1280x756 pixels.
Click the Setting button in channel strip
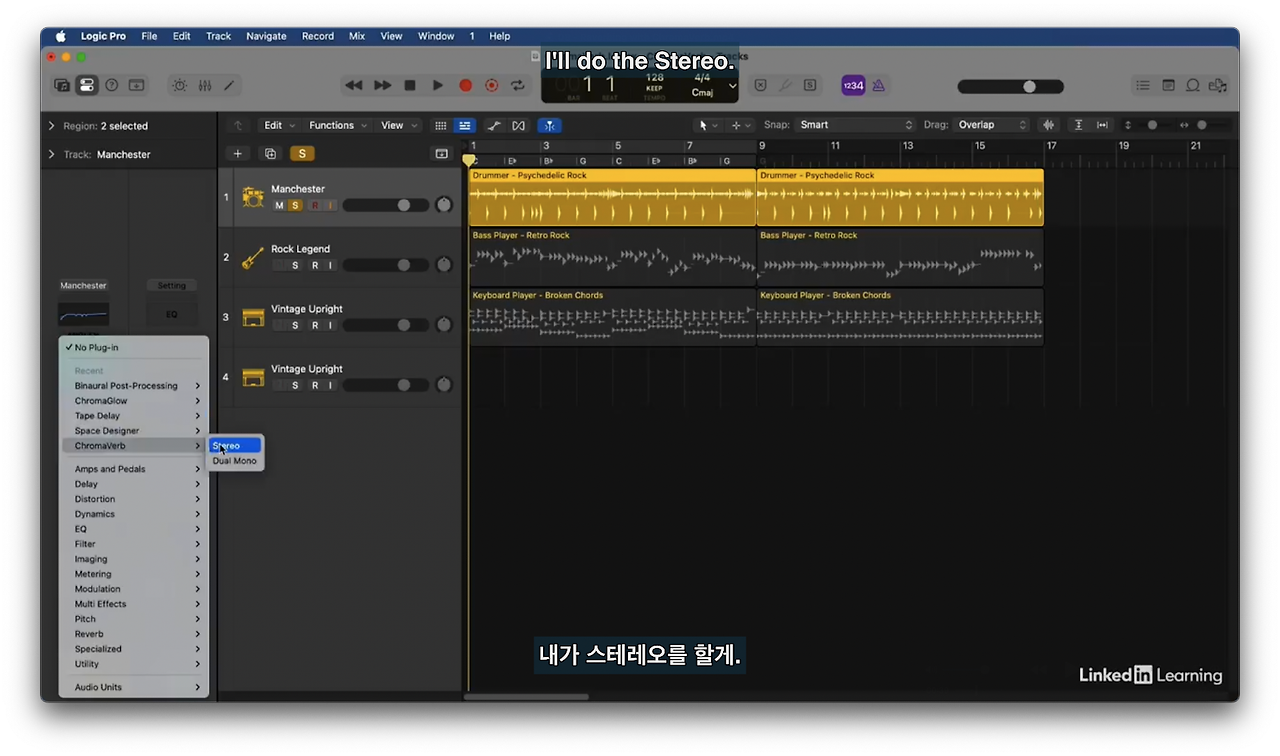tap(172, 285)
